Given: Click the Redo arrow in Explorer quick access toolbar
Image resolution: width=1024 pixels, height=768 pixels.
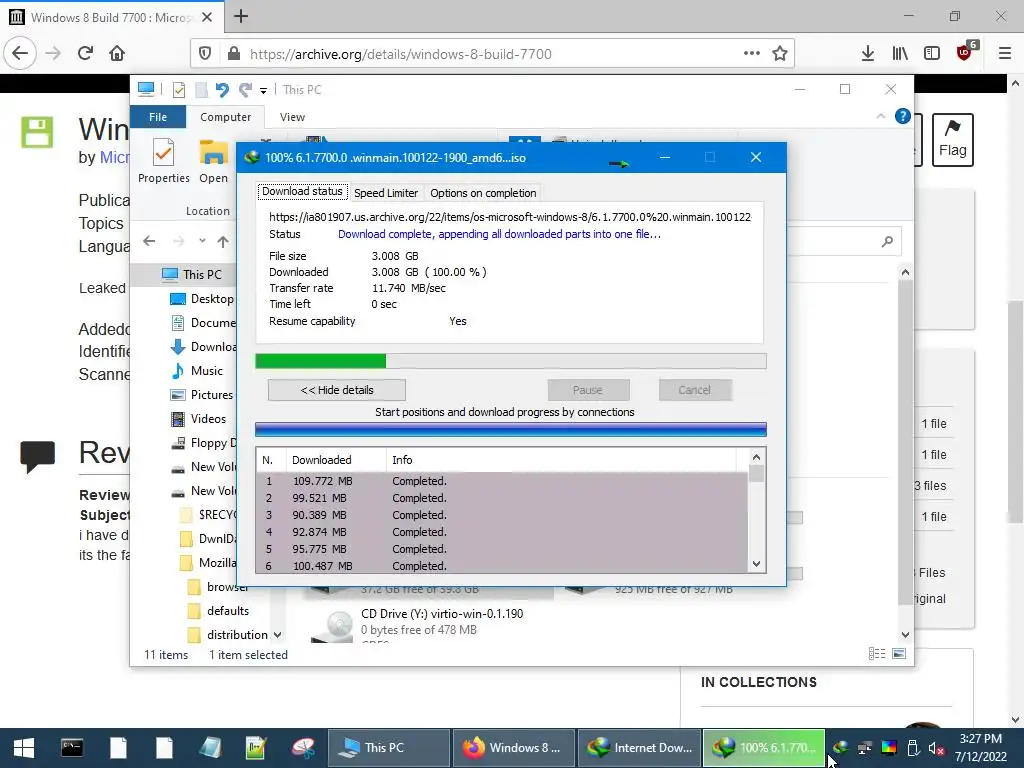Looking at the screenshot, I should [246, 89].
